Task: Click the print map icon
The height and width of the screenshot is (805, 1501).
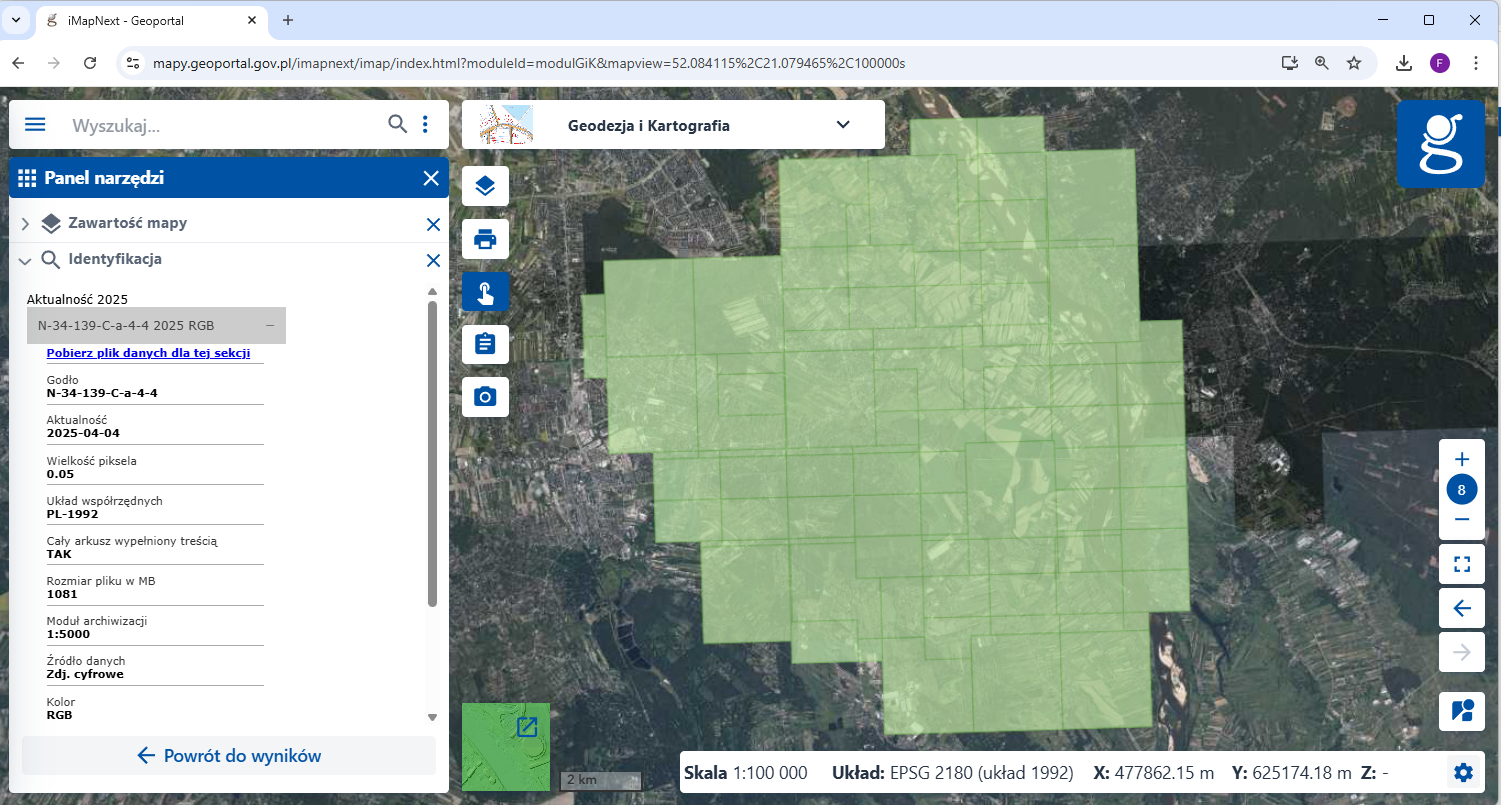Action: tap(485, 239)
